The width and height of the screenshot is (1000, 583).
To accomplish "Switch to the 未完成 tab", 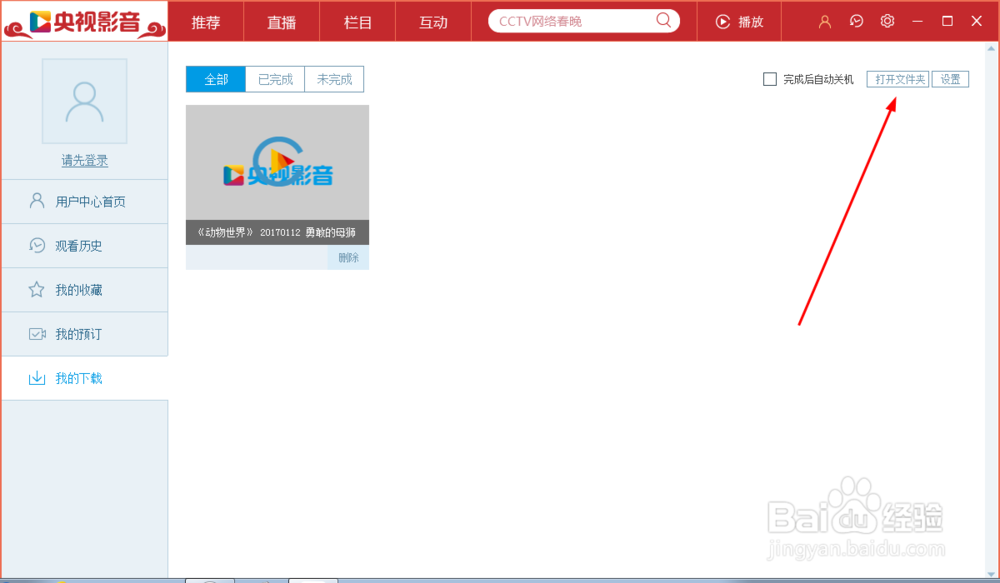I will coord(334,79).
